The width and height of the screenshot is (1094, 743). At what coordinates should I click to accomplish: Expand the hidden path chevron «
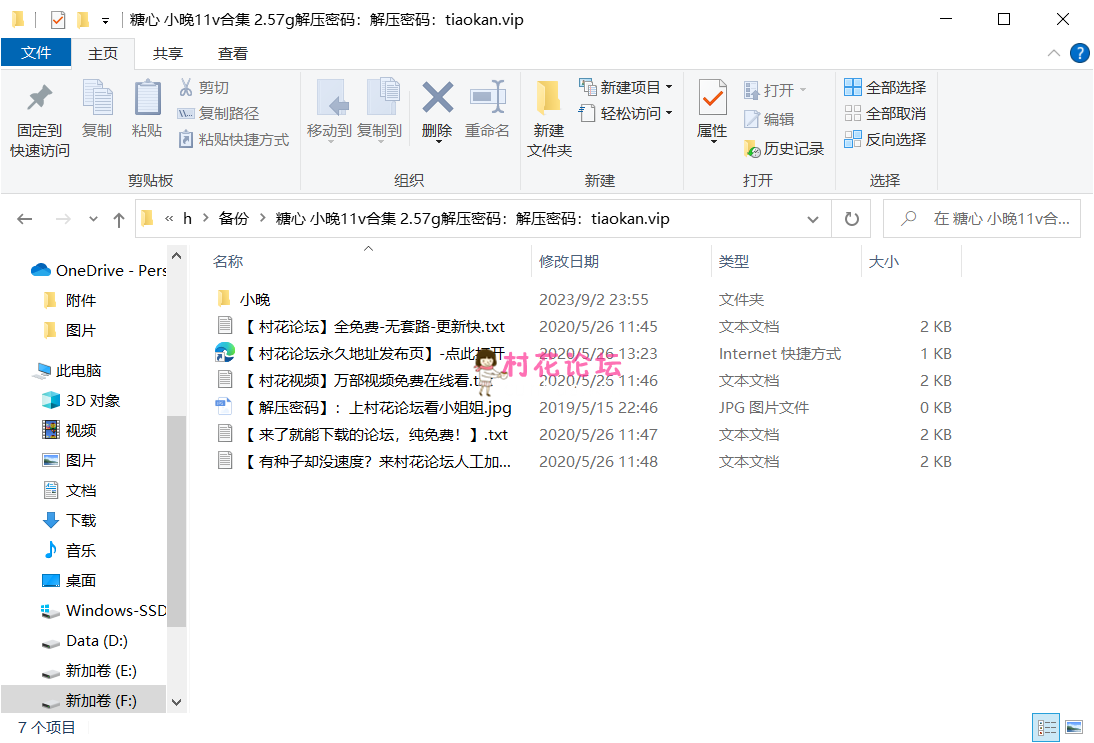169,219
